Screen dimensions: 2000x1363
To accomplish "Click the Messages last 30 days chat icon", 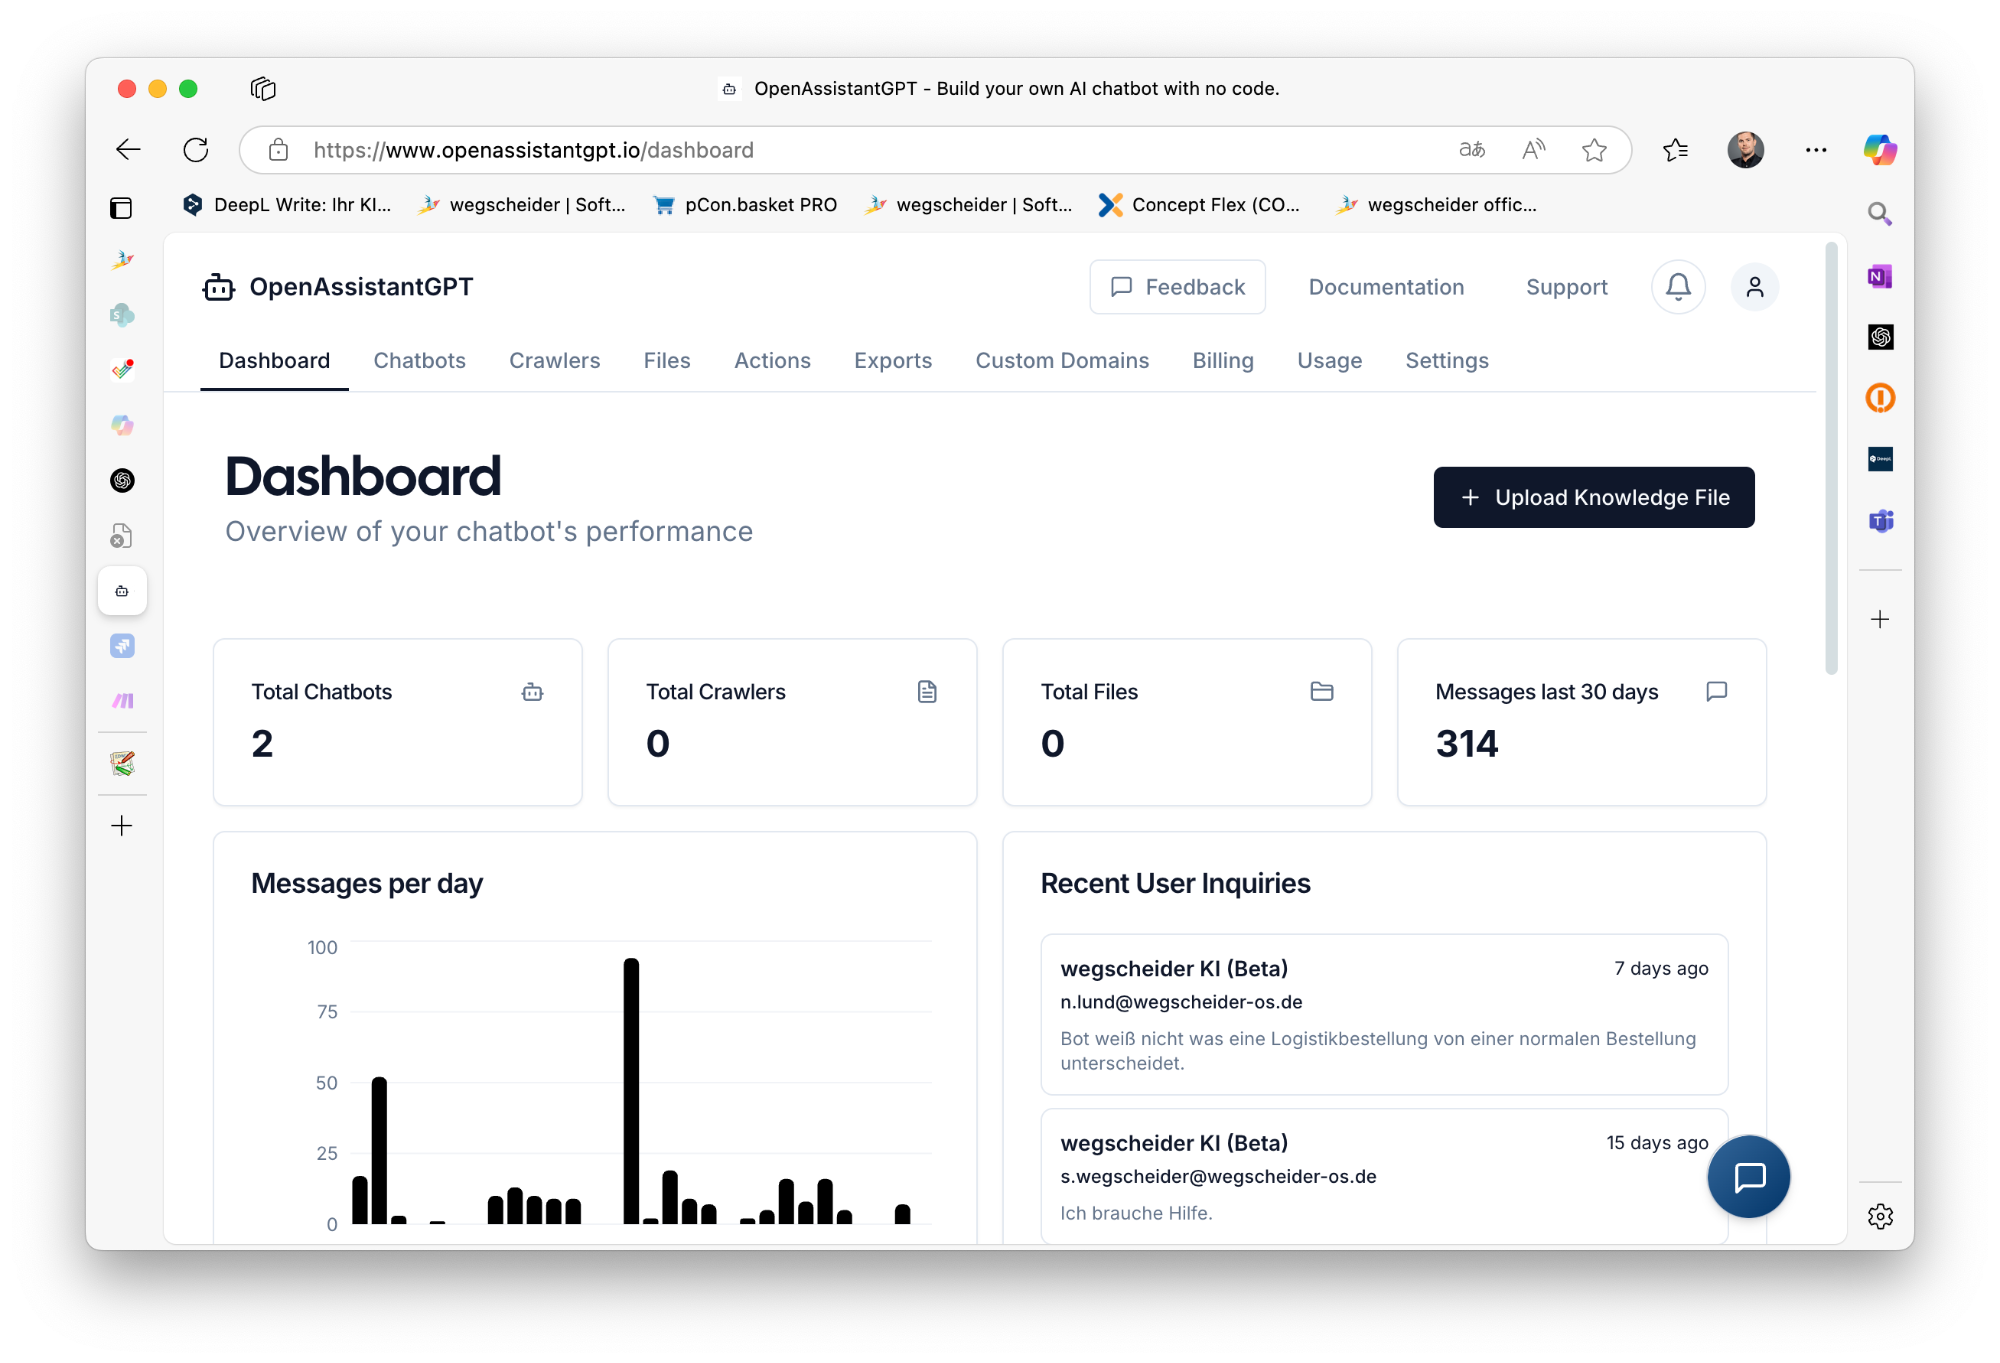I will [1716, 691].
